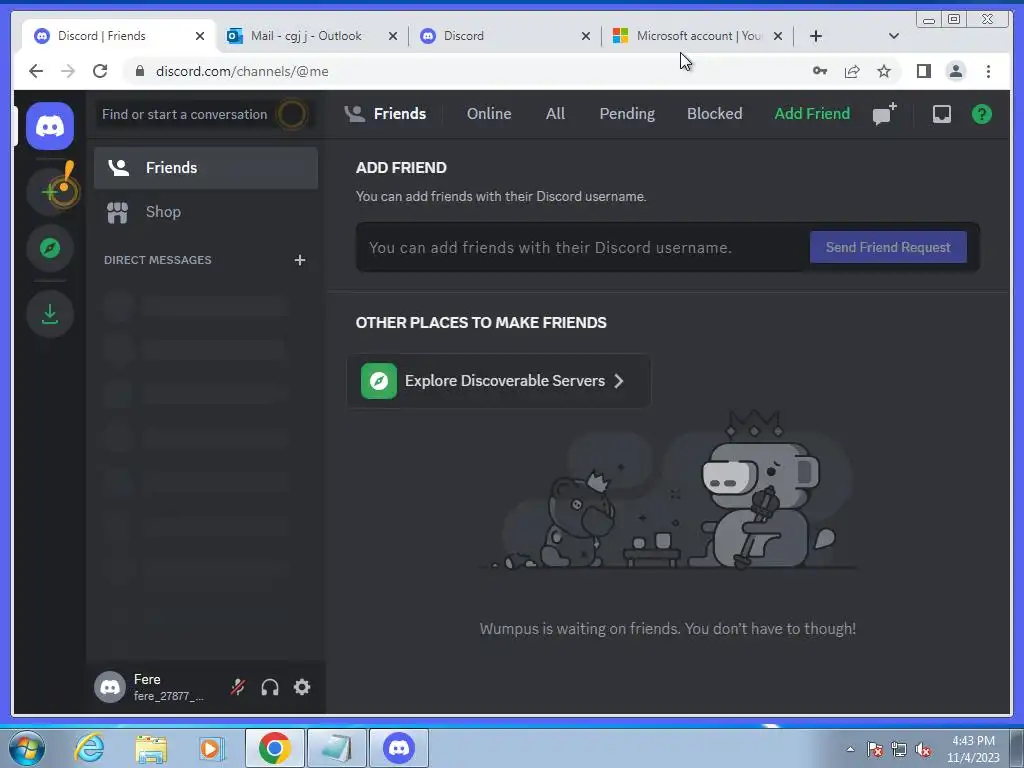Screen dimensions: 1024x768
Task: Toggle browser side panel icon
Action: (x=923, y=71)
